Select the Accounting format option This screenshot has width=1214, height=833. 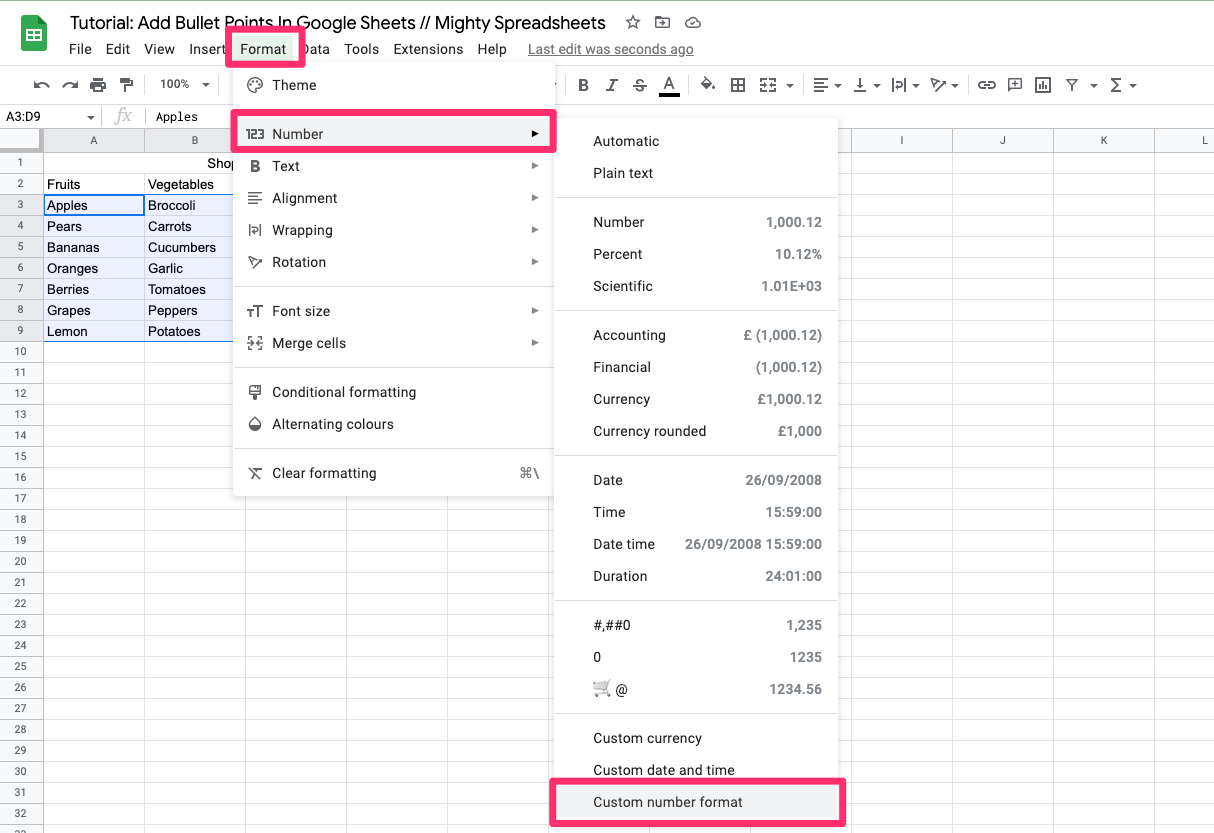pos(697,335)
